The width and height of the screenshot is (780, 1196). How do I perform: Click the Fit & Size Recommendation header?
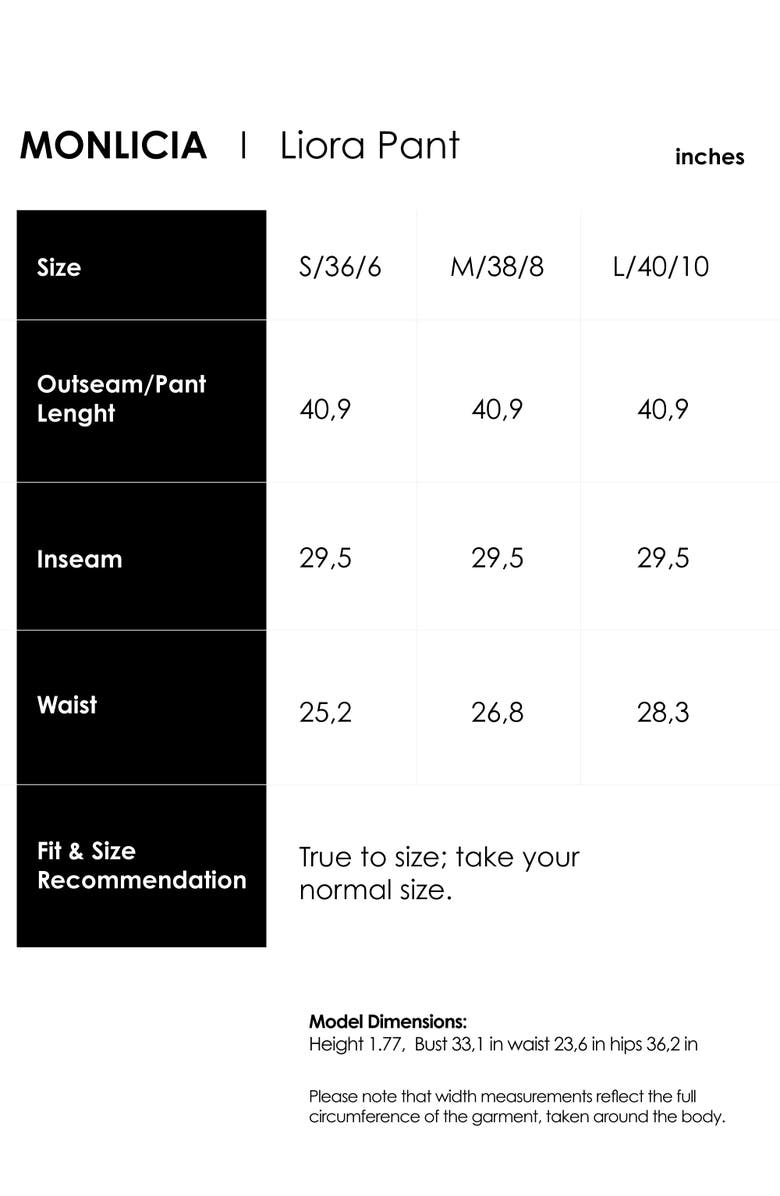click(141, 866)
